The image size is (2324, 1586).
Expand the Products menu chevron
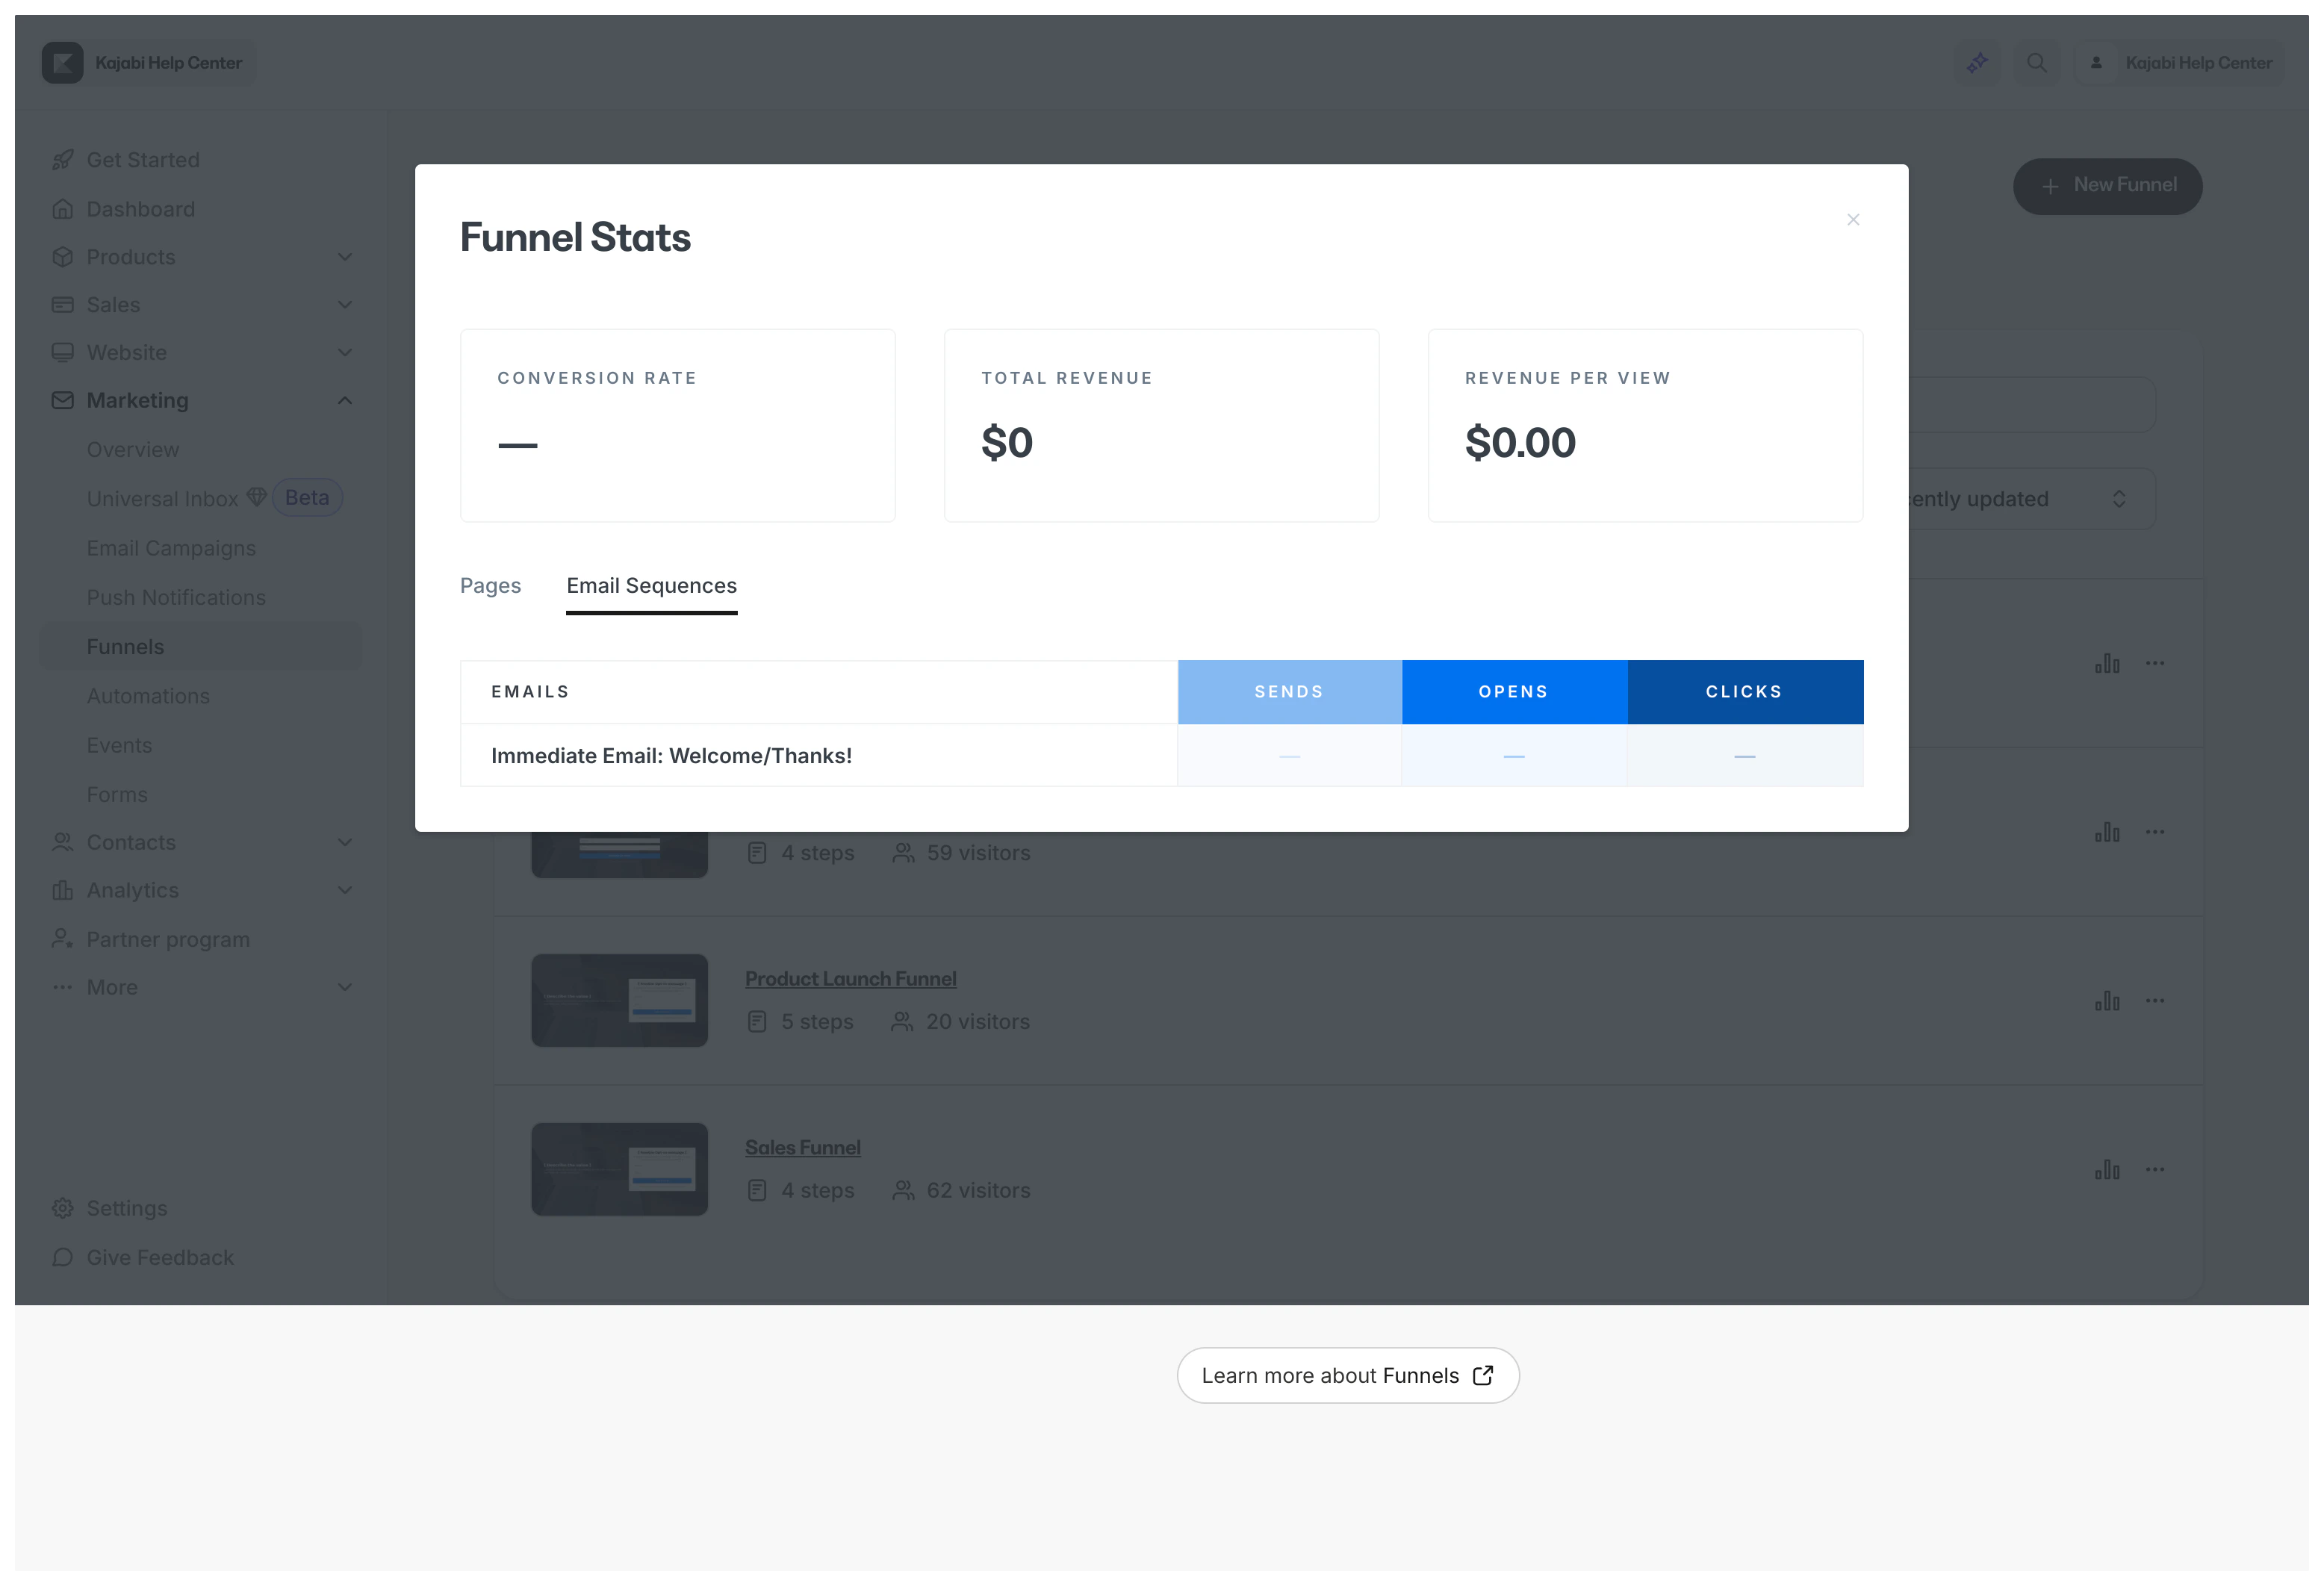coord(345,257)
